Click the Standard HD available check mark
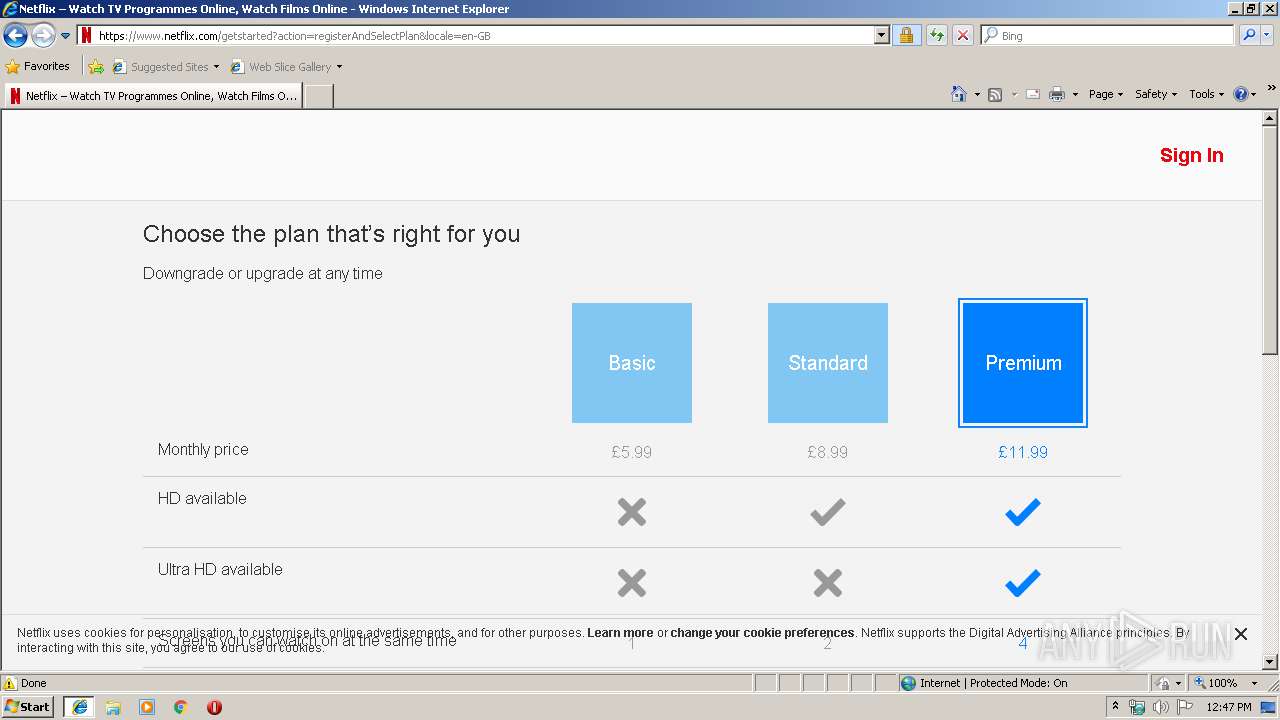This screenshot has height=720, width=1280. pos(828,512)
